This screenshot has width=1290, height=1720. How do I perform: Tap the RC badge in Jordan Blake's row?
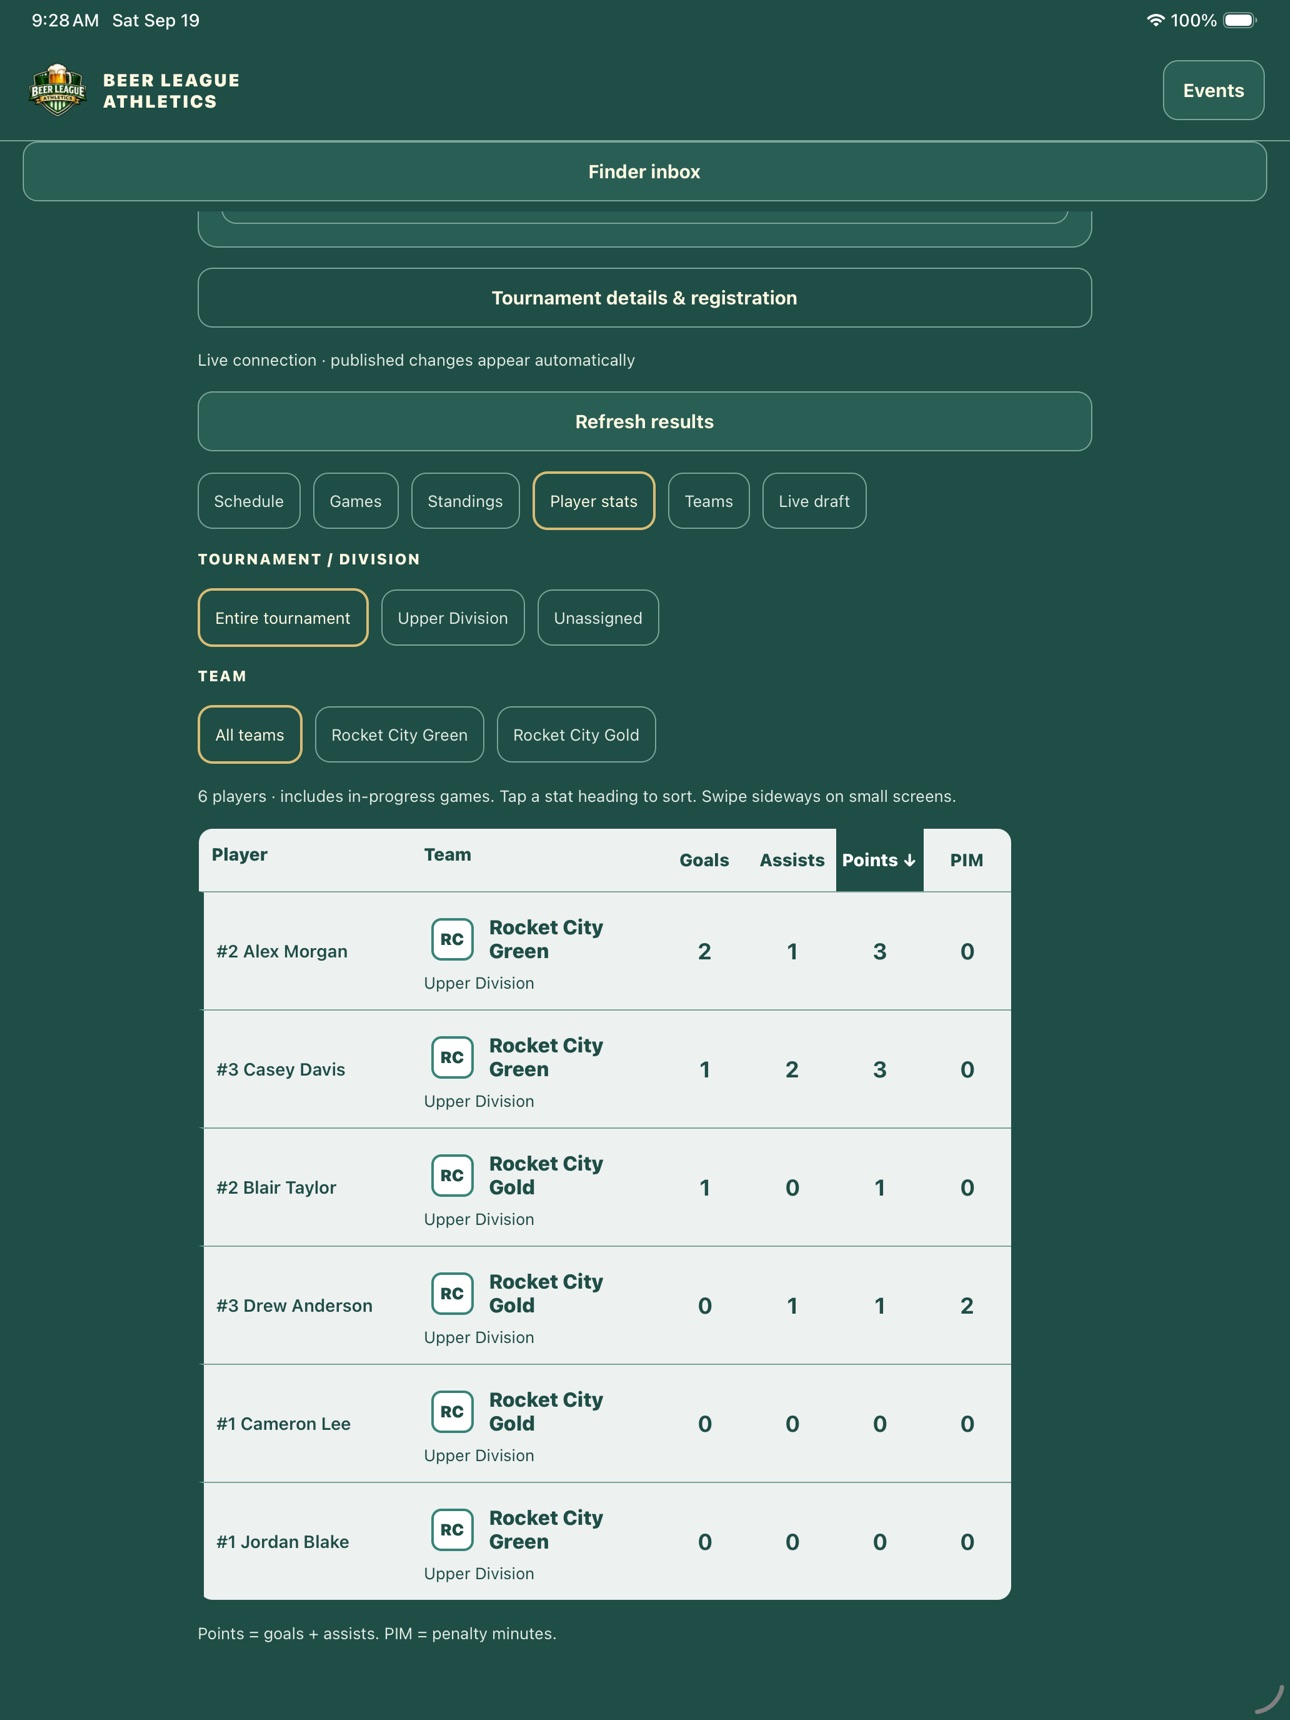(x=452, y=1529)
